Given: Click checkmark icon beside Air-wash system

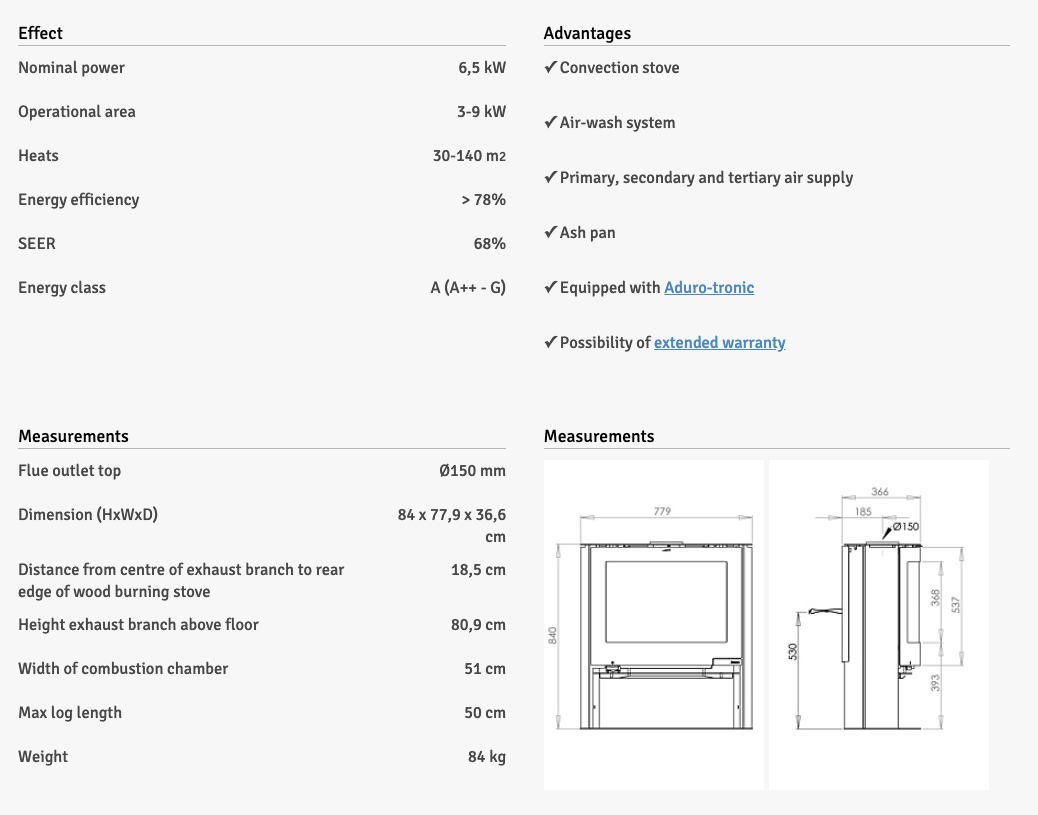Looking at the screenshot, I should (550, 123).
